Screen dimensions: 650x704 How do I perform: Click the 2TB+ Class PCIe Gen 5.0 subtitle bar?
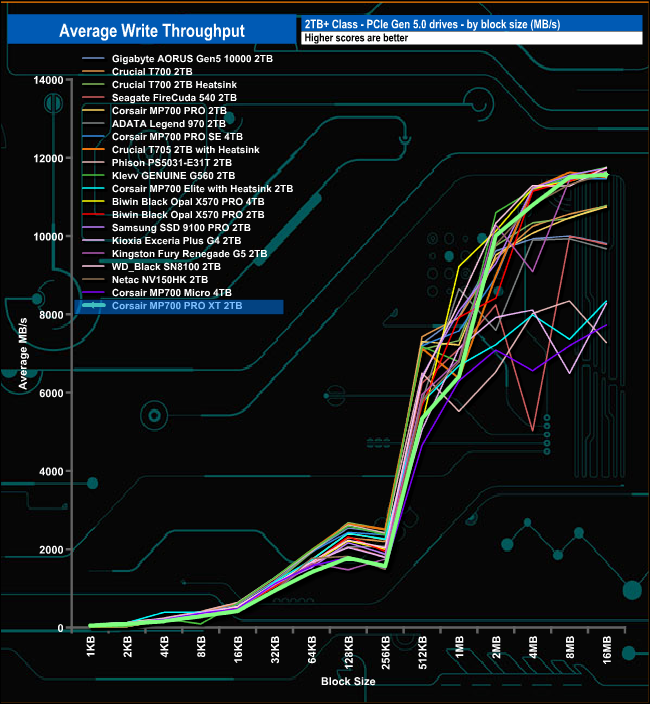[470, 23]
